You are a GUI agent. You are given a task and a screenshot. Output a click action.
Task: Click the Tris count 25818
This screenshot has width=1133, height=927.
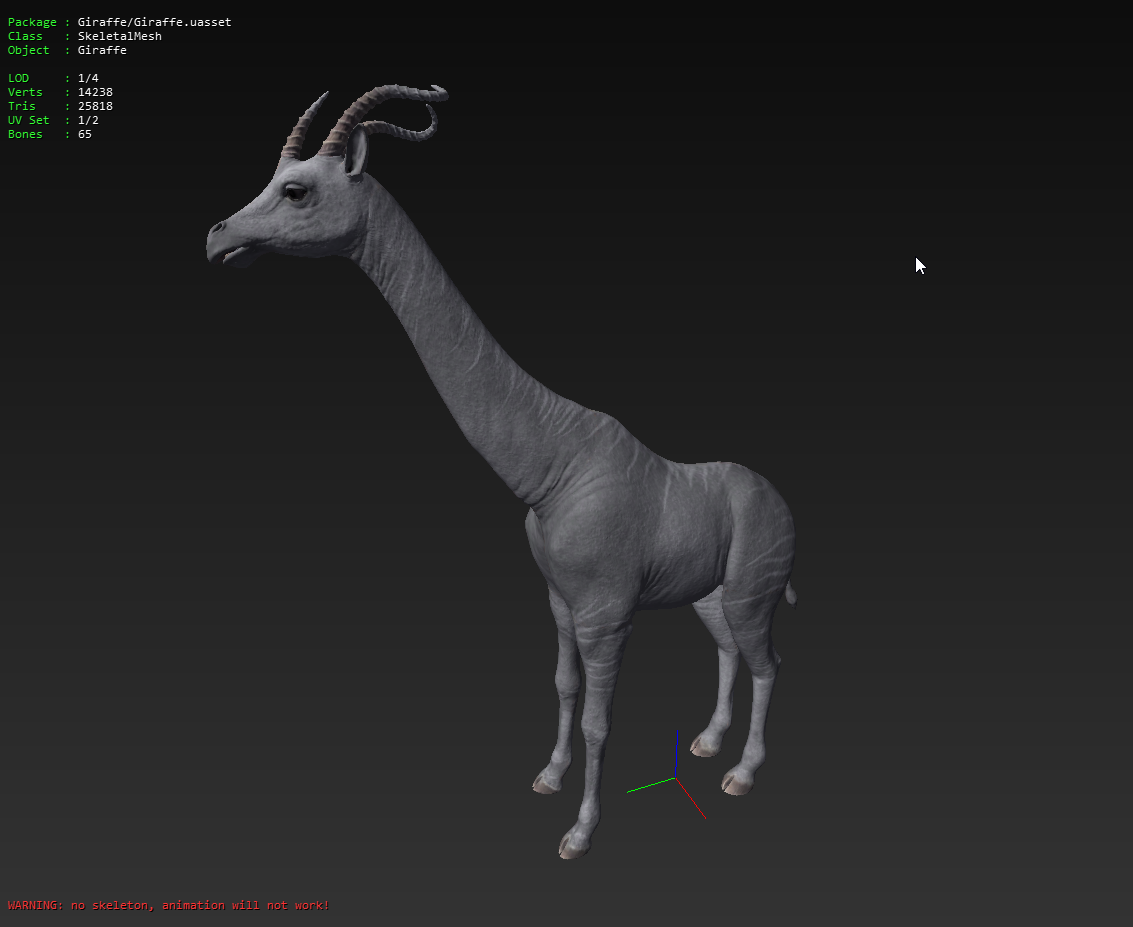[95, 106]
